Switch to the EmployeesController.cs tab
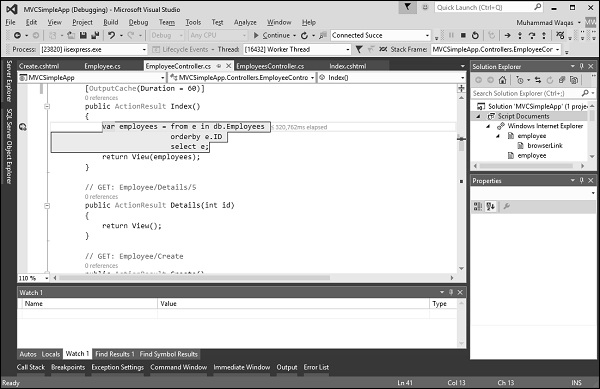The width and height of the screenshot is (600, 389). (x=270, y=66)
